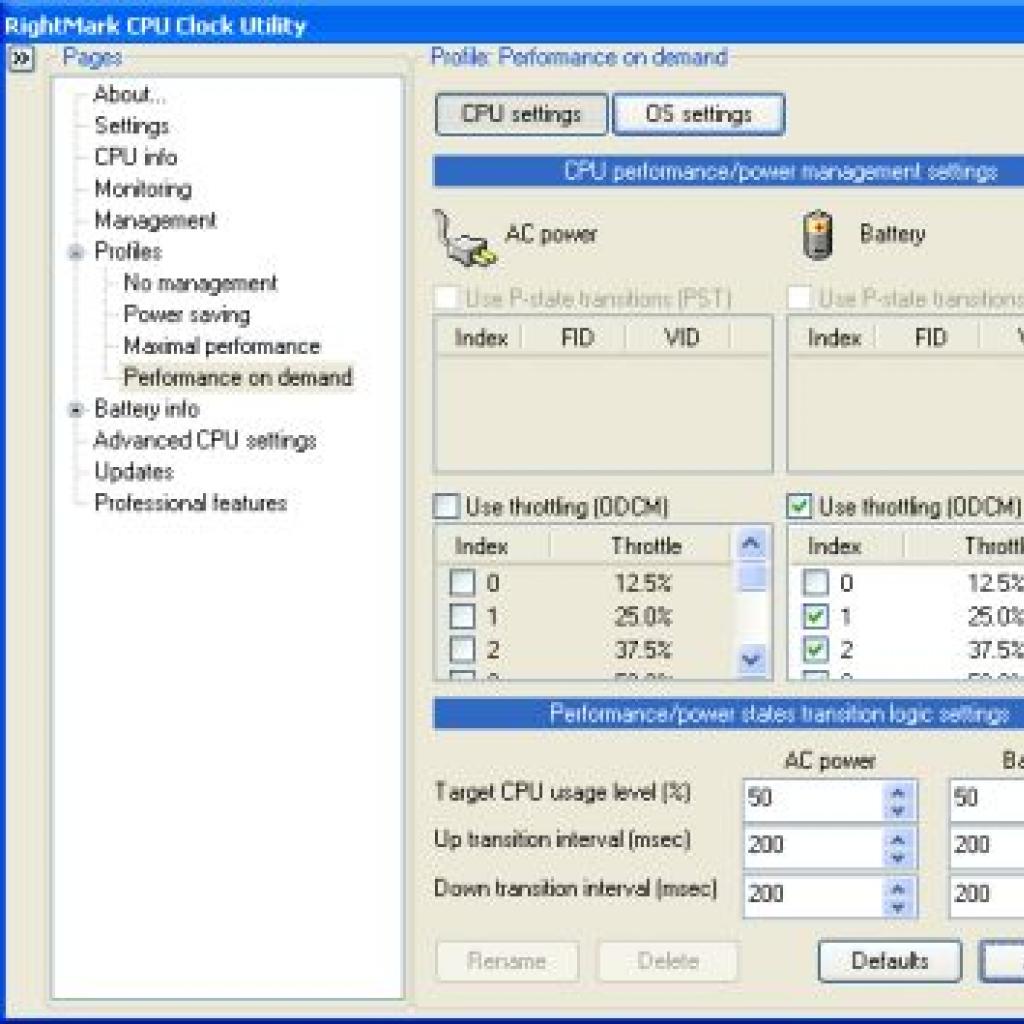1024x1024 pixels.
Task: Focus AC Target CPU usage level field
Action: pyautogui.click(x=814, y=799)
